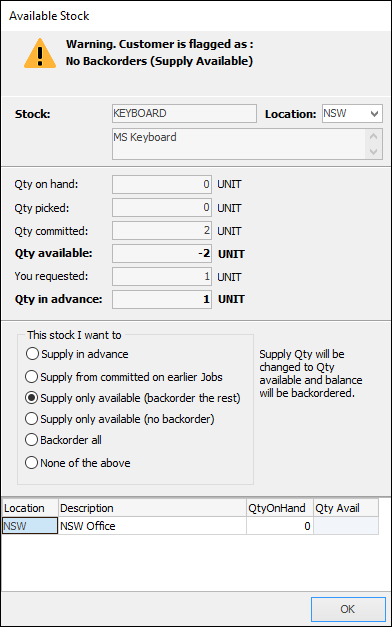Screen dimensions: 392x627
Task: Click the OK button
Action: (x=348, y=609)
